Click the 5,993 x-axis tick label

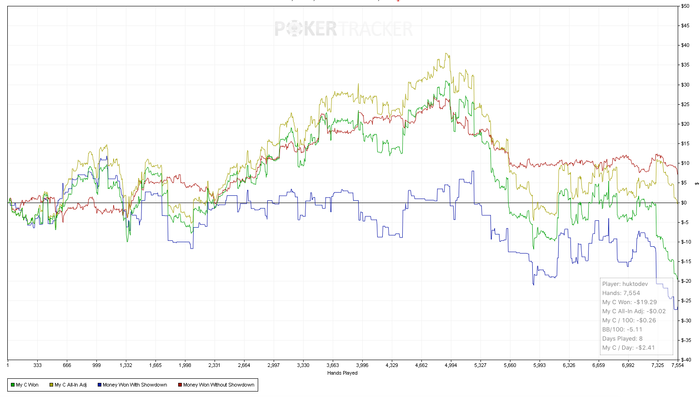(x=539, y=365)
